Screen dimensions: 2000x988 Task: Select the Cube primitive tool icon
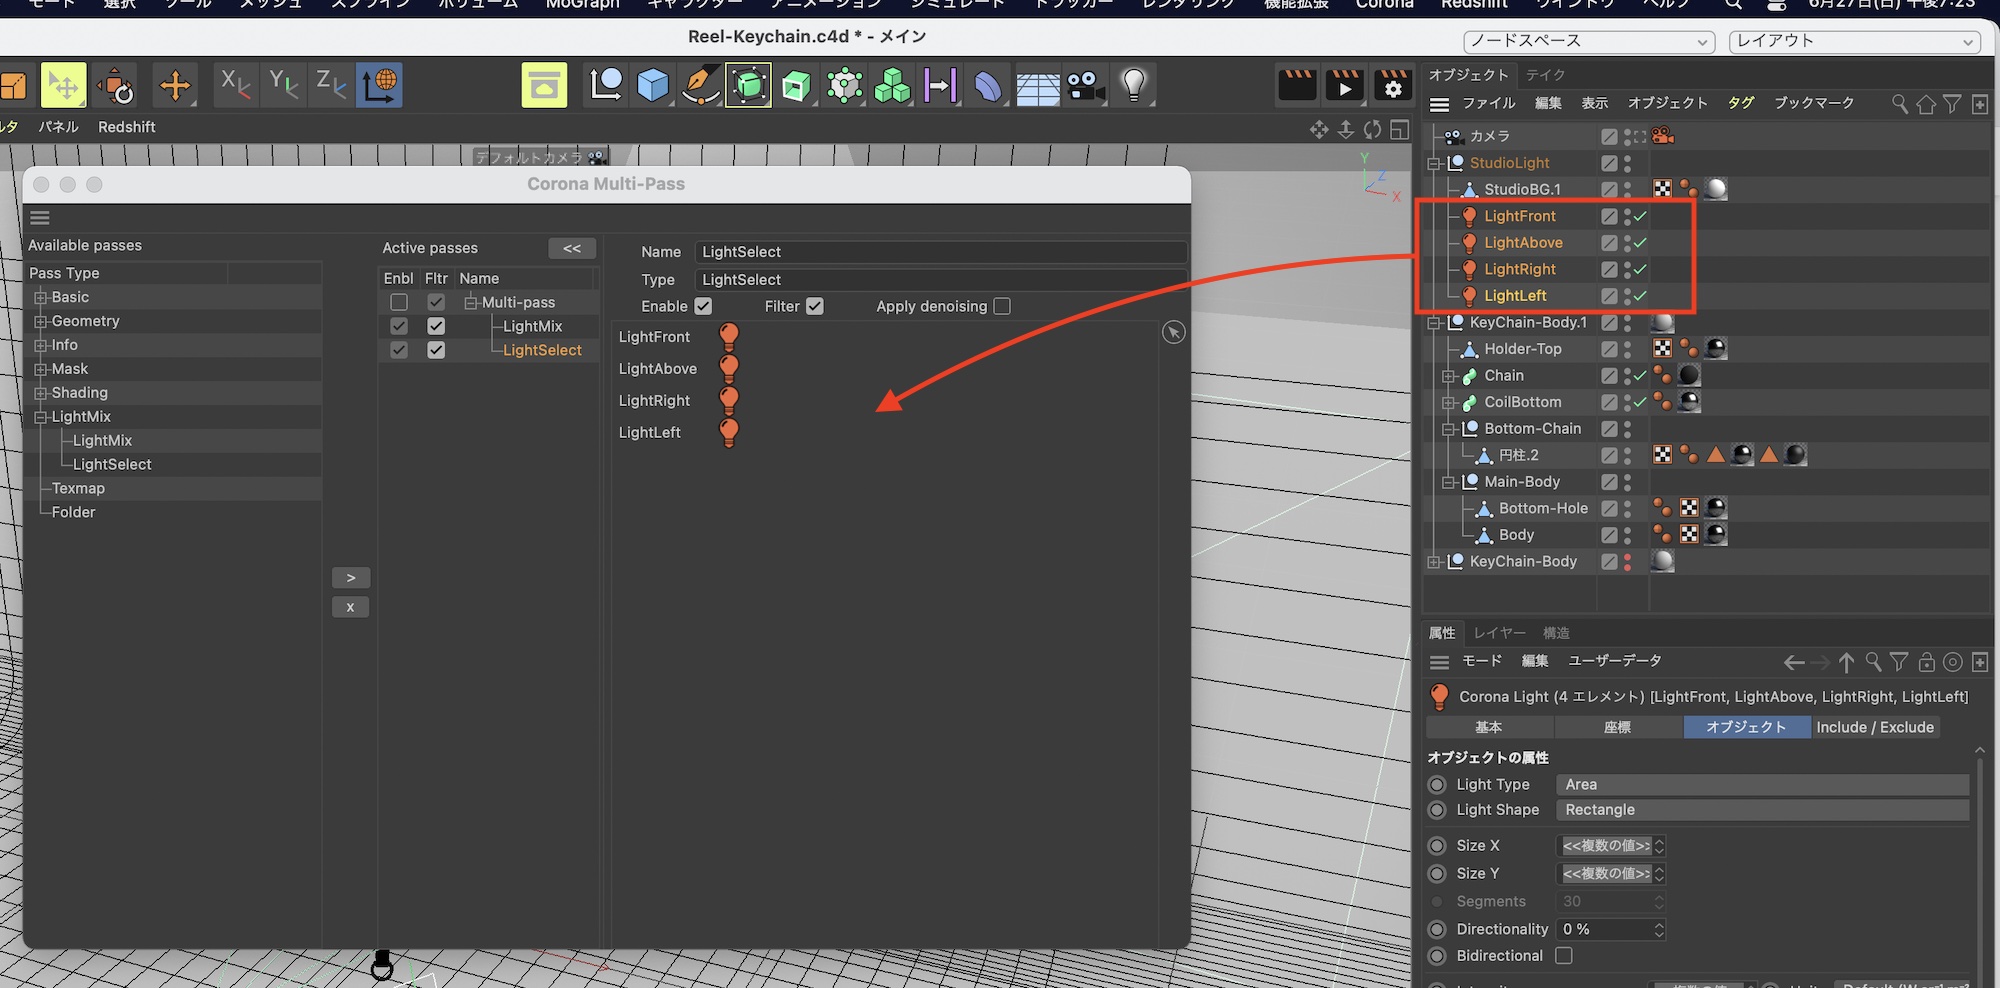(x=652, y=86)
